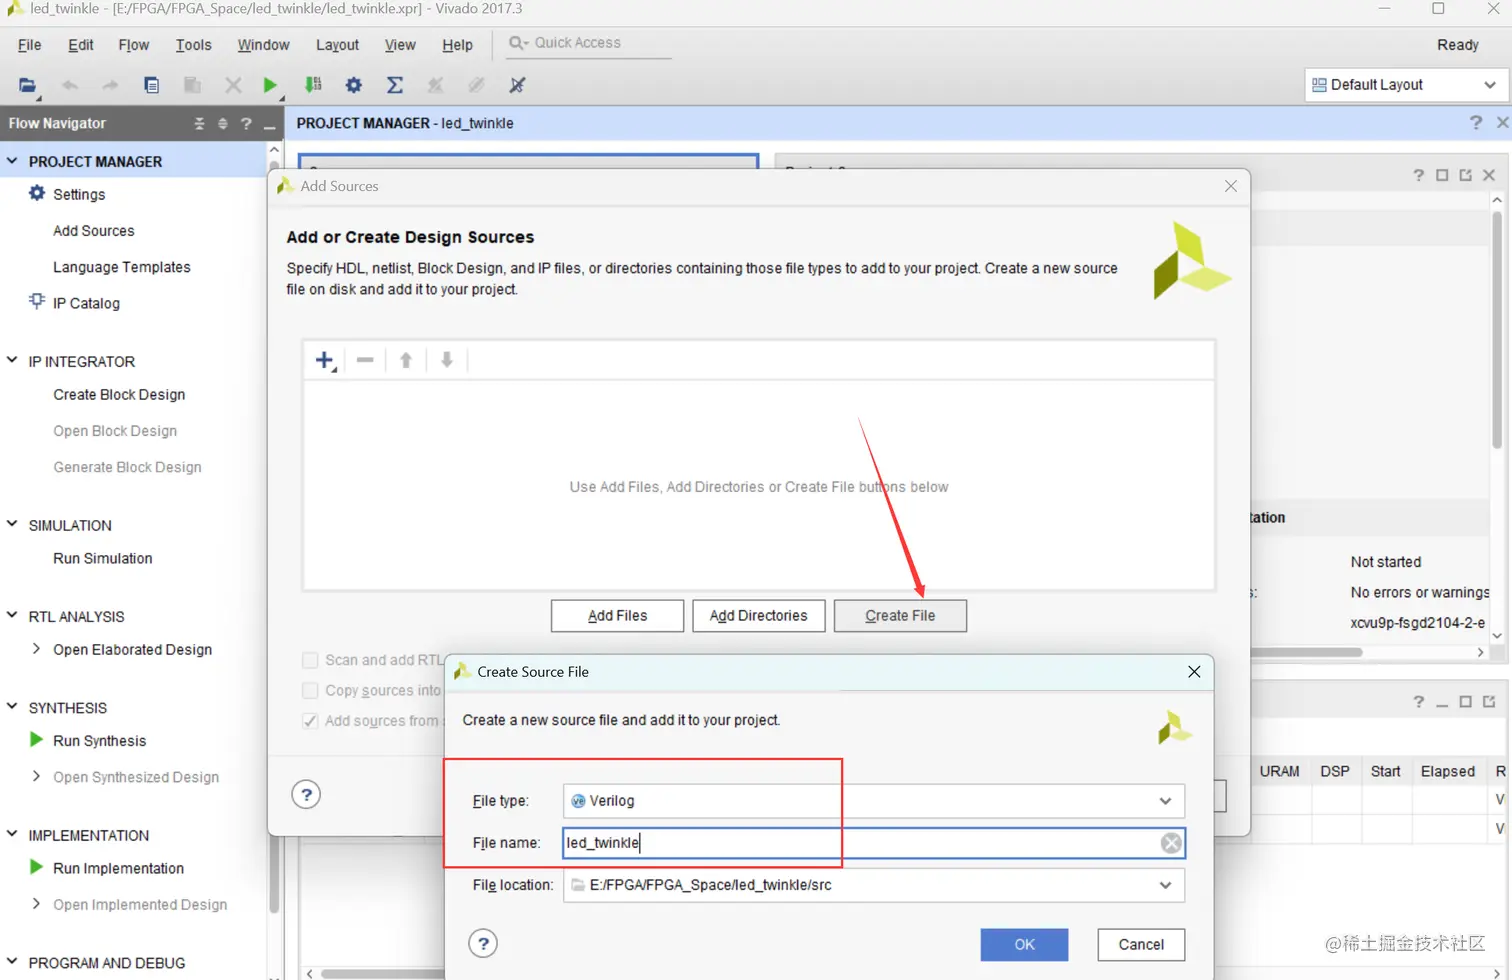
Task: Click the Redo toolbar arrow
Action: [110, 85]
